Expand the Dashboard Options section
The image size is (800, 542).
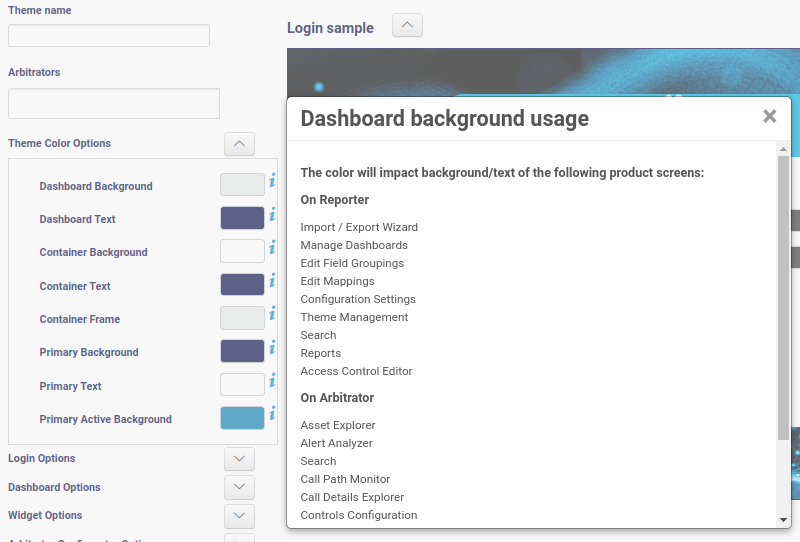click(239, 488)
